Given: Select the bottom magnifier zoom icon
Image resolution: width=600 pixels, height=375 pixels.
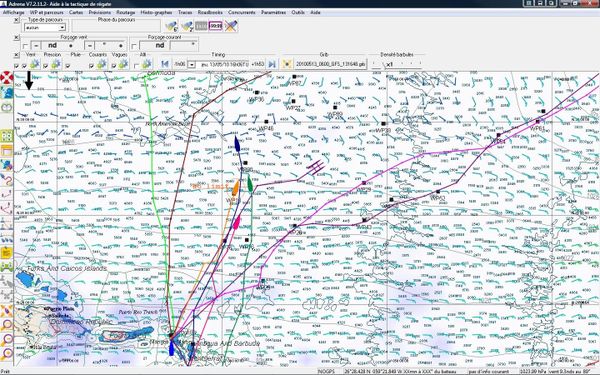Looking at the screenshot, I should pyautogui.click(x=7, y=354).
